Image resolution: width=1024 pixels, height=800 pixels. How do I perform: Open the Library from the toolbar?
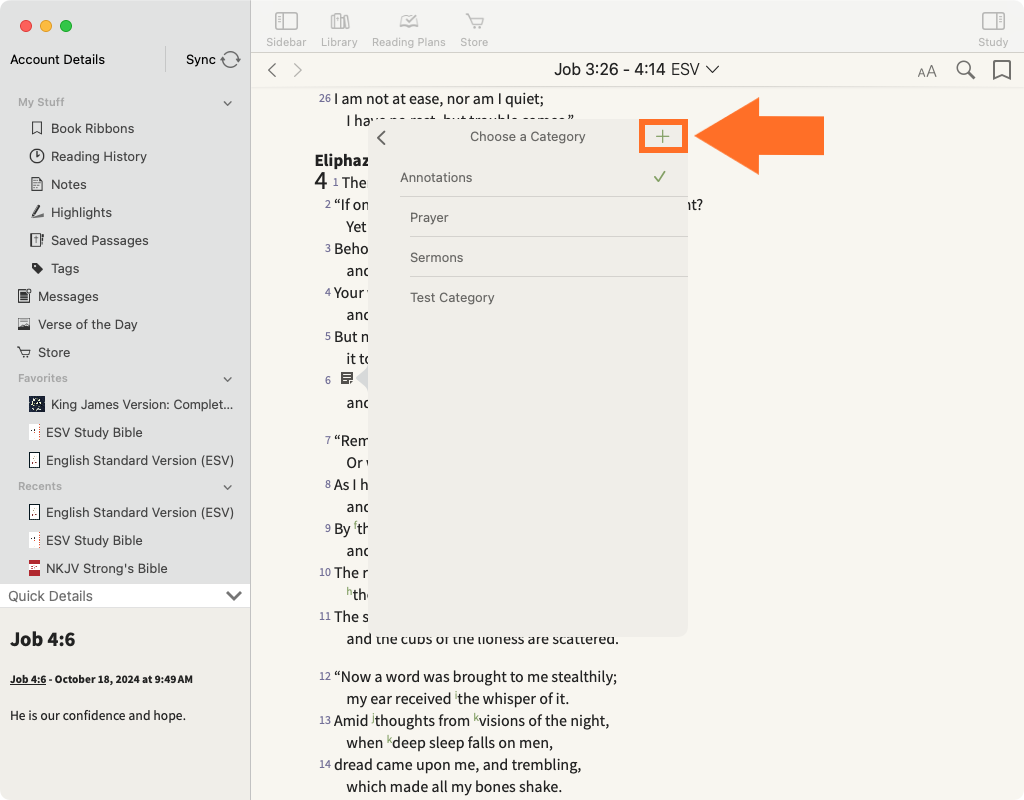point(339,29)
